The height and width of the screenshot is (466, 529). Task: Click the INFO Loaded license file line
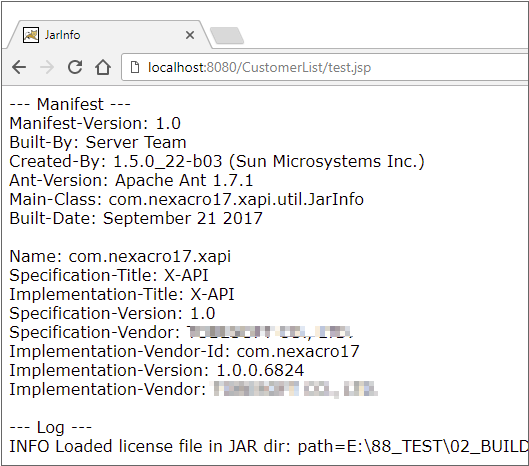[269, 446]
